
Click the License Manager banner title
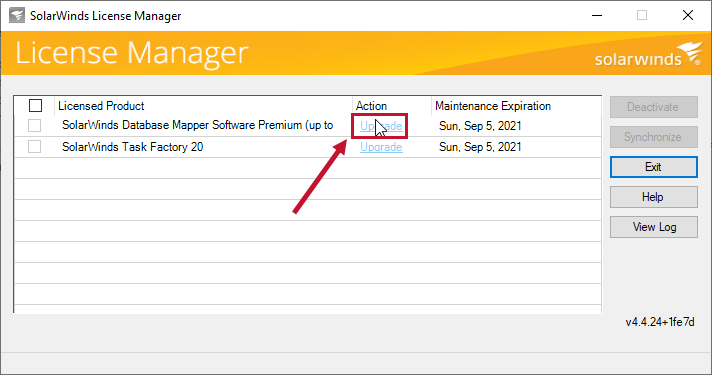132,53
